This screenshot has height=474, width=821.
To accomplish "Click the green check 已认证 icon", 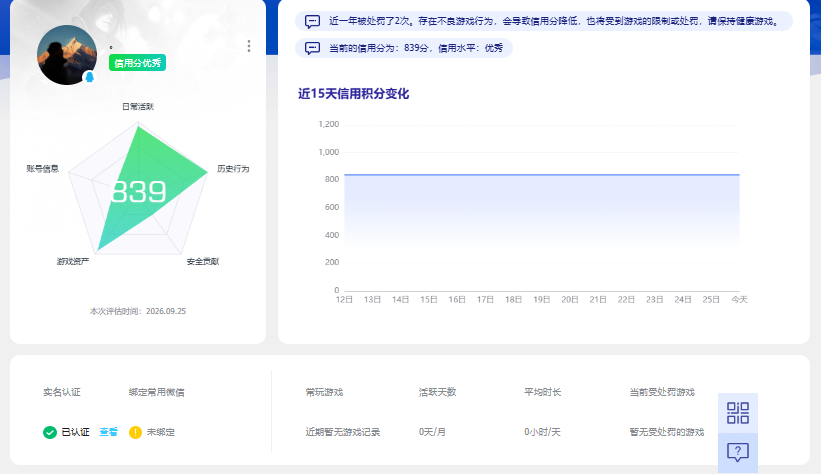I will coord(50,432).
